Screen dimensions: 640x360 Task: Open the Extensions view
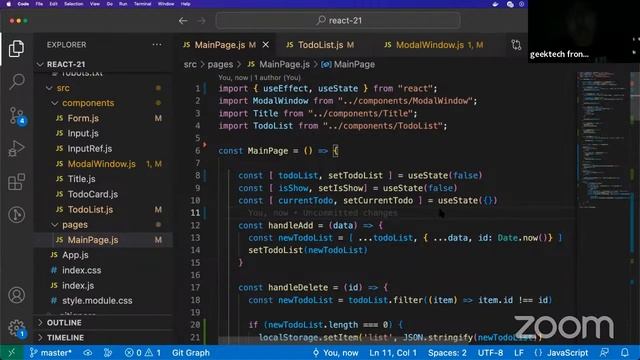(16, 182)
